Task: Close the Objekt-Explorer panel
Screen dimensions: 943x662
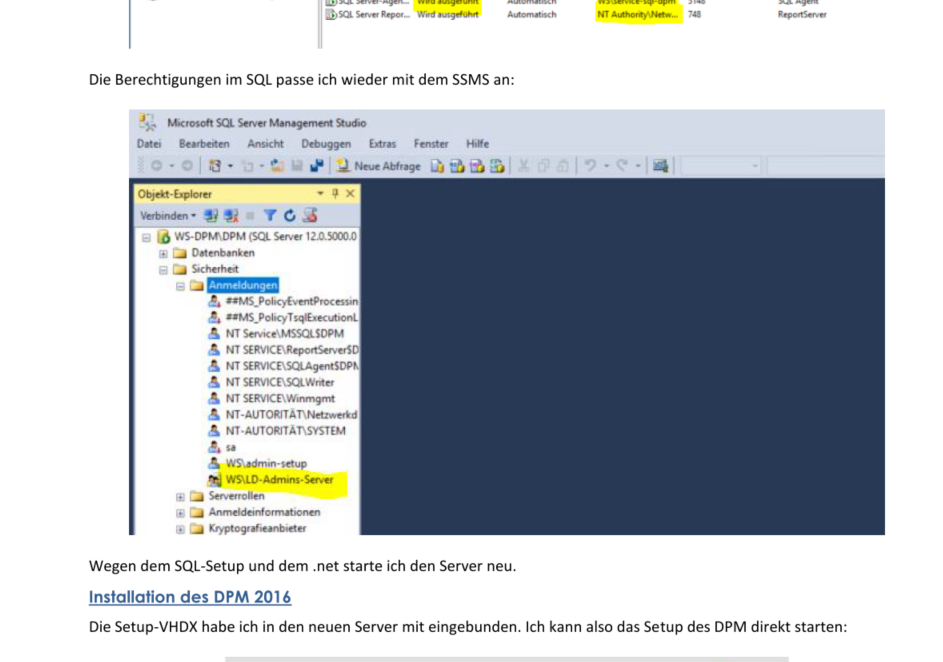Action: [350, 193]
